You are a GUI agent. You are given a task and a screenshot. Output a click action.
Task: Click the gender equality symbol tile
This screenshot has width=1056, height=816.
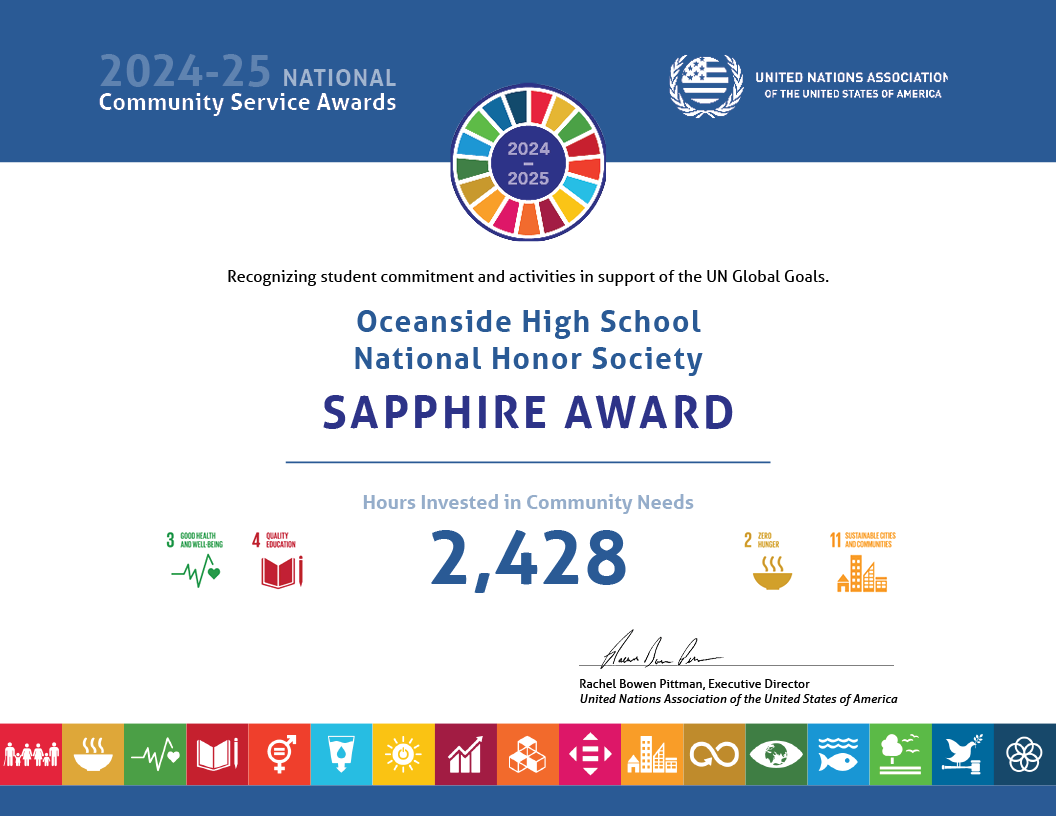click(279, 754)
